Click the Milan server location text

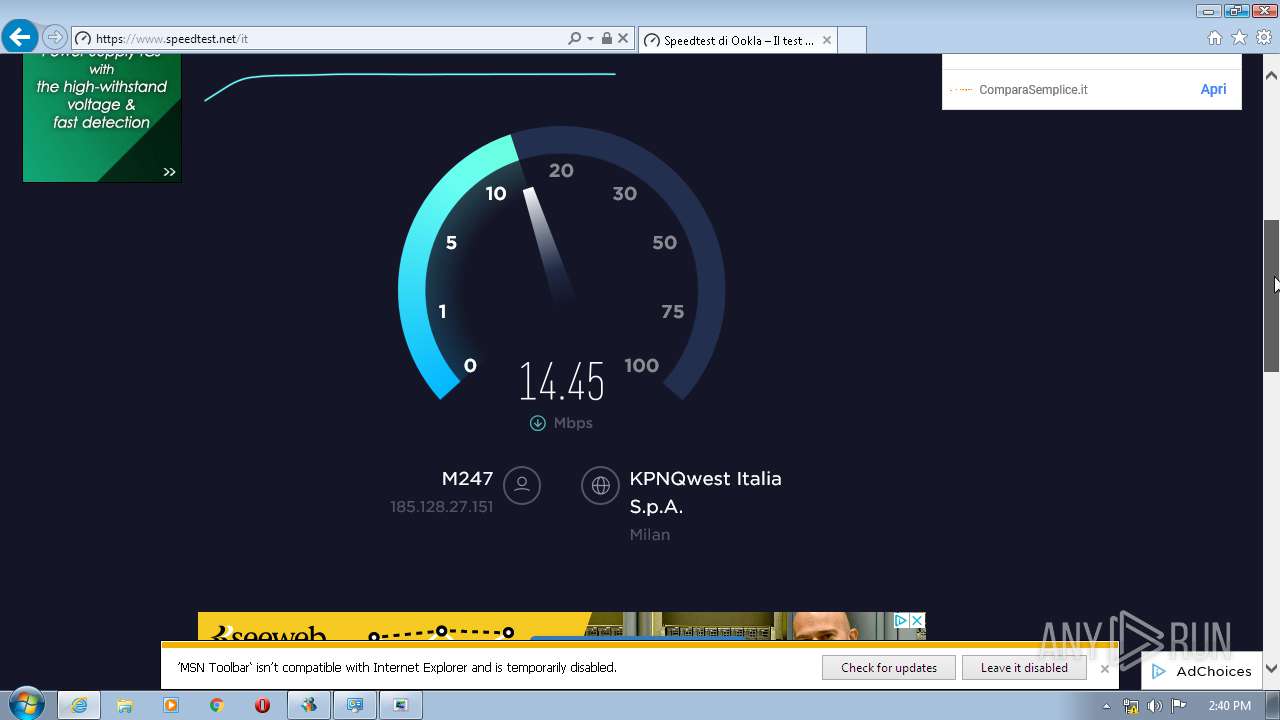[649, 535]
